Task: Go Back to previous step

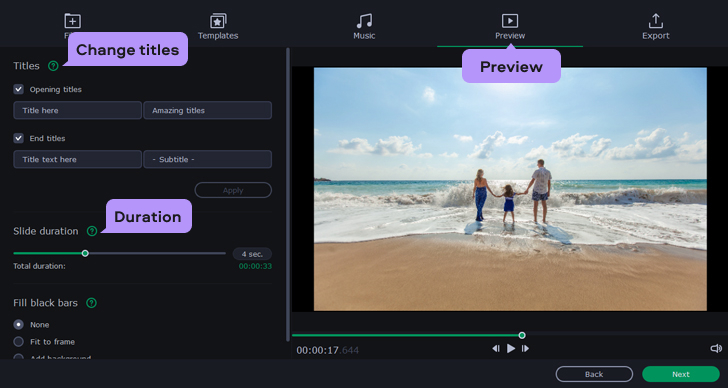Action: pyautogui.click(x=594, y=374)
